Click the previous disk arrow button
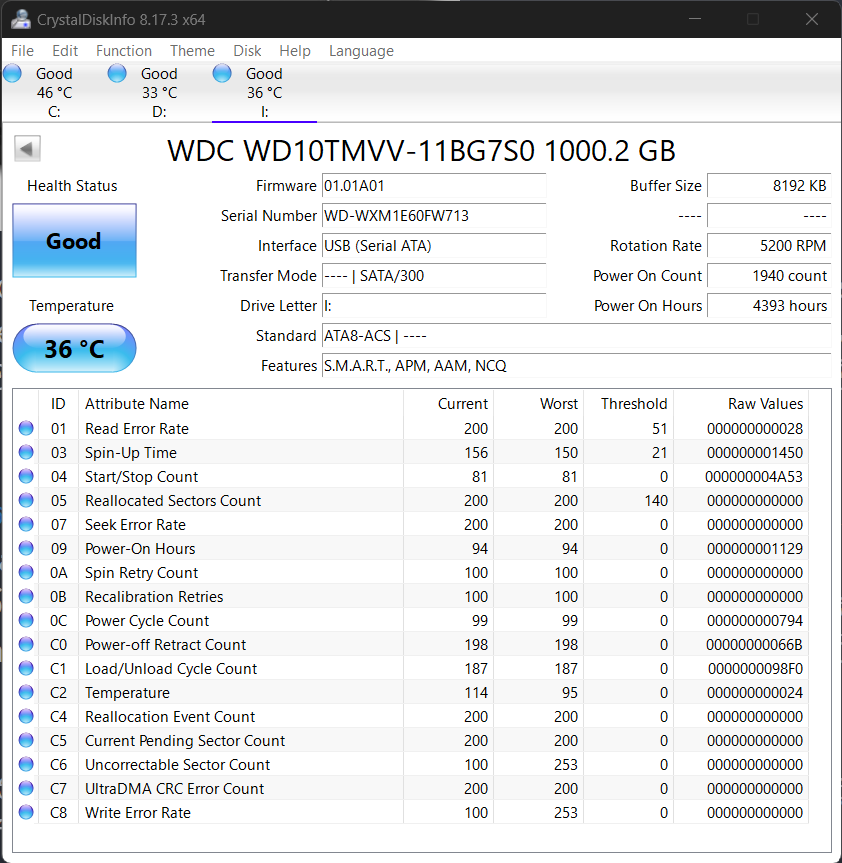Screen dimensions: 842x863 click(27, 149)
